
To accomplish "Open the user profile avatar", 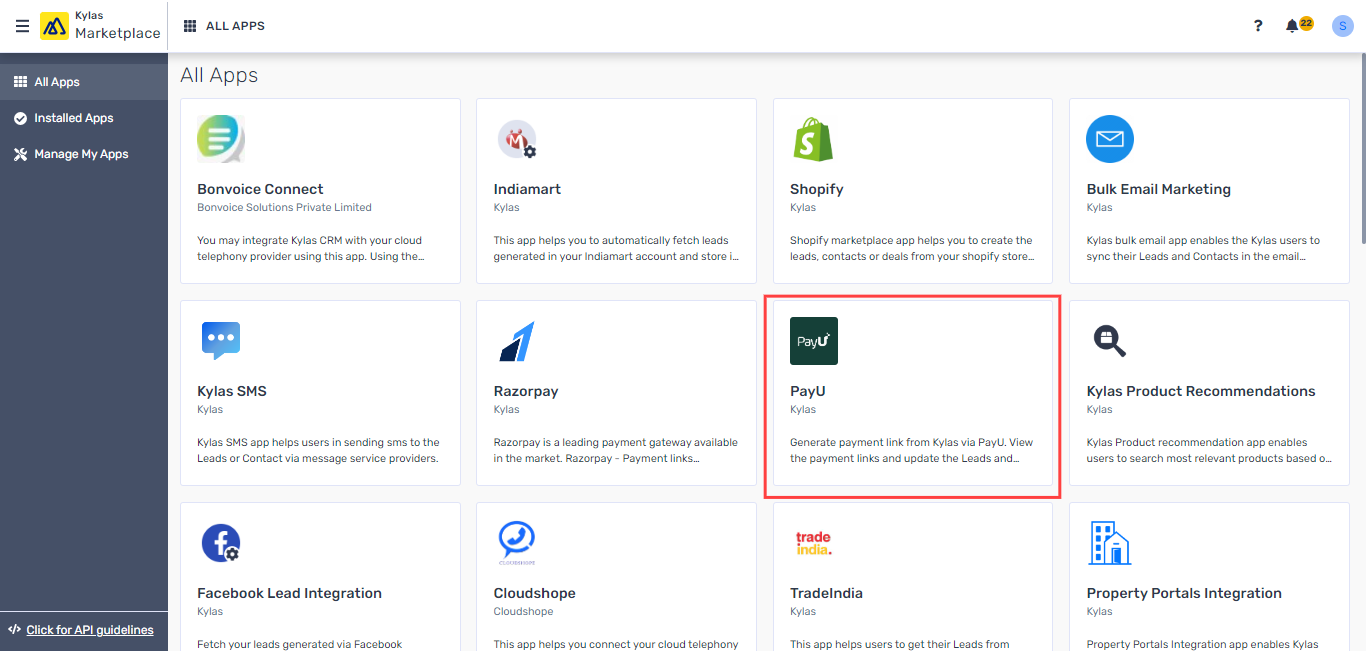I will point(1342,26).
